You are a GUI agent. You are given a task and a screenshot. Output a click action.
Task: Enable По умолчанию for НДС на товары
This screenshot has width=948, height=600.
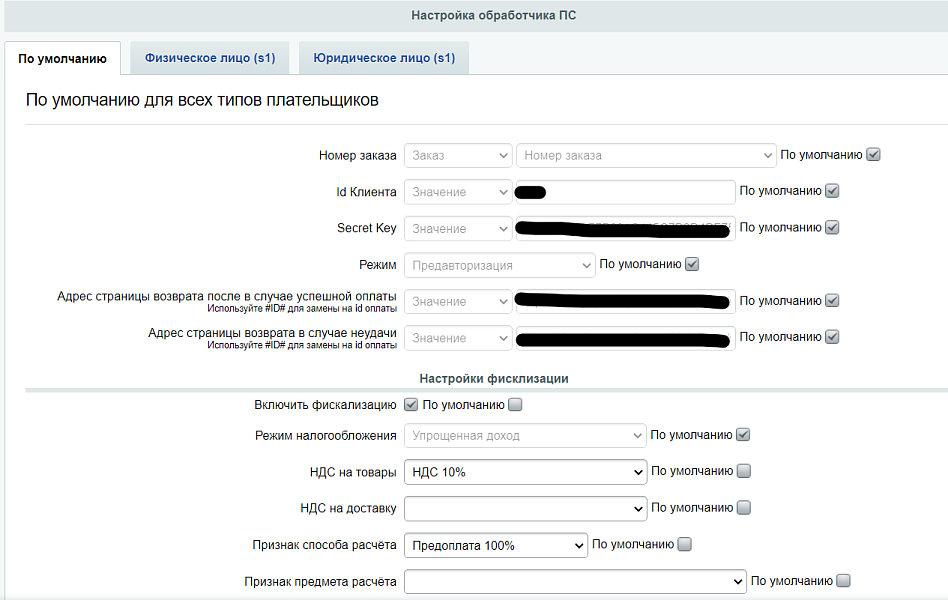743,471
